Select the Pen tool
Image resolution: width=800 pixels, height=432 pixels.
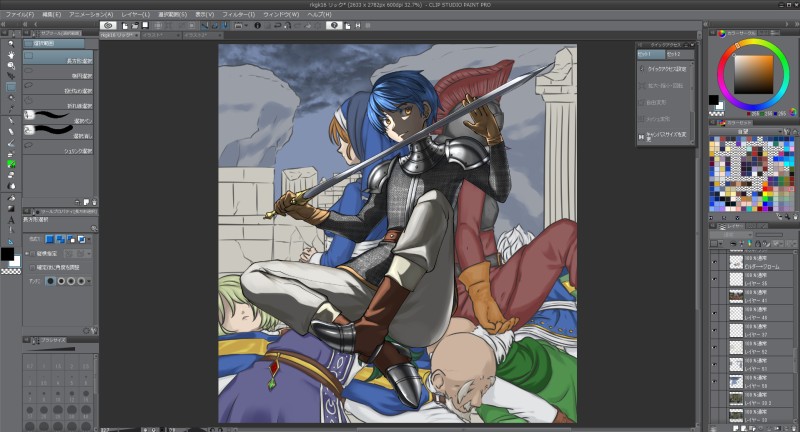(x=11, y=121)
